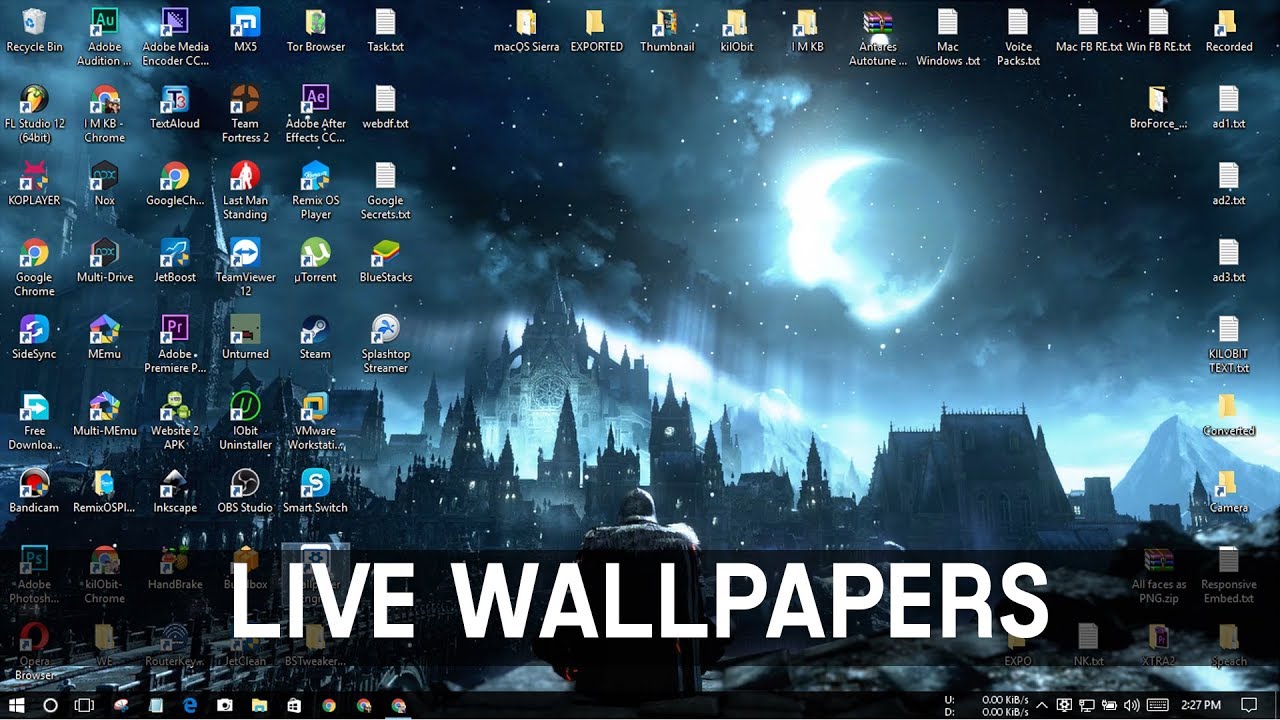This screenshot has height=720, width=1280.
Task: Open Adobe Media Encoder CC shortcut
Action: (175, 37)
